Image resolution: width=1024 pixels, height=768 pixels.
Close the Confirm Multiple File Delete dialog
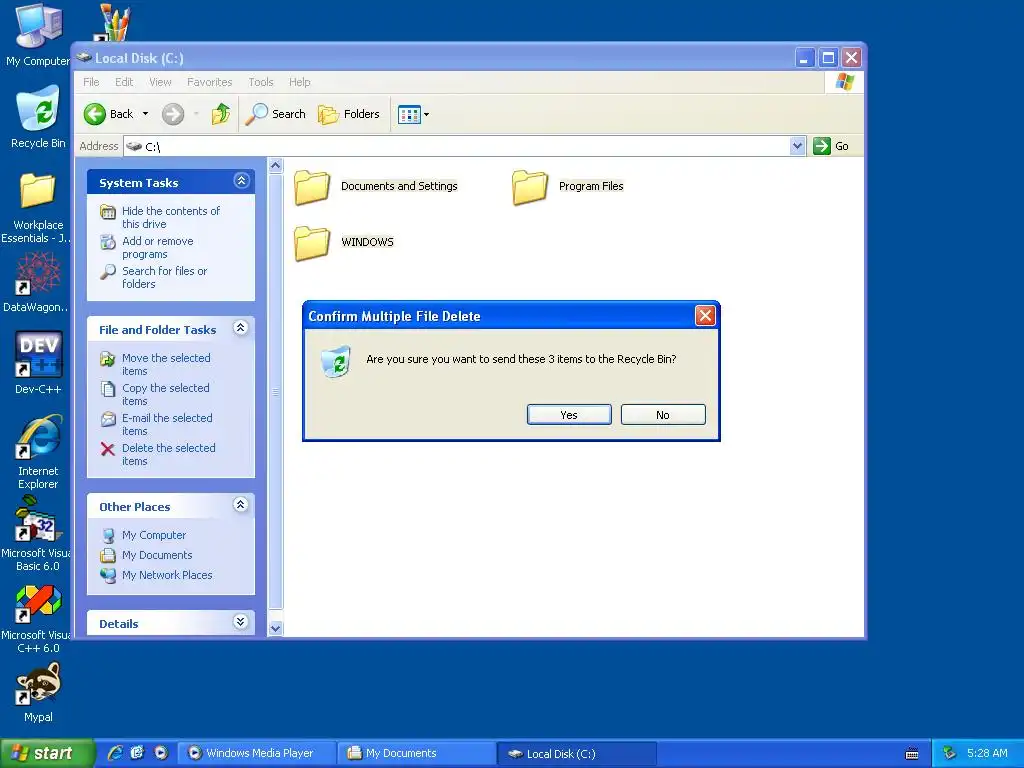pos(705,316)
